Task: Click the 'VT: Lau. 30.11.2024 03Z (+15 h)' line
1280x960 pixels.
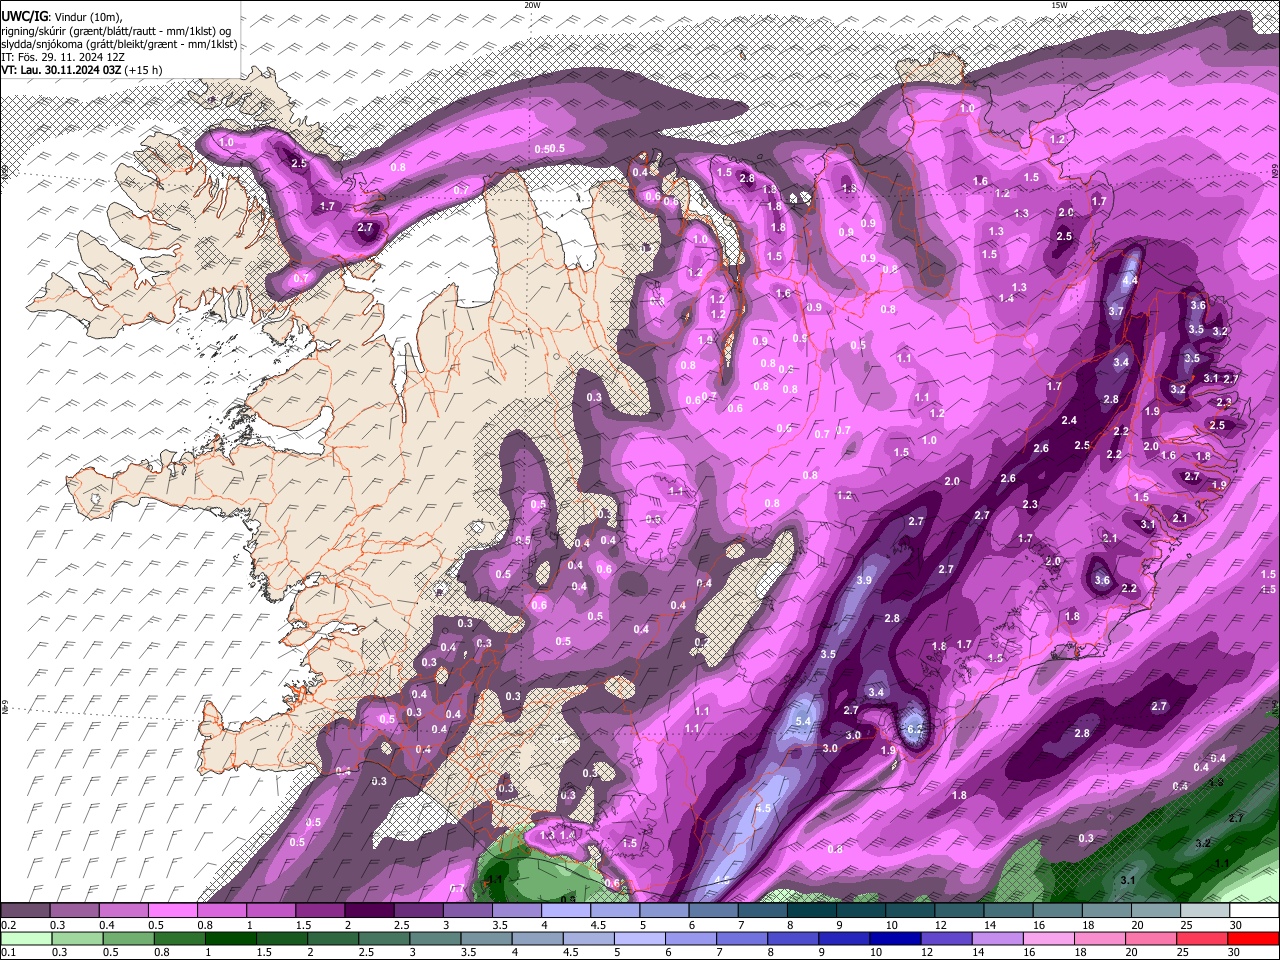Action: pyautogui.click(x=81, y=70)
